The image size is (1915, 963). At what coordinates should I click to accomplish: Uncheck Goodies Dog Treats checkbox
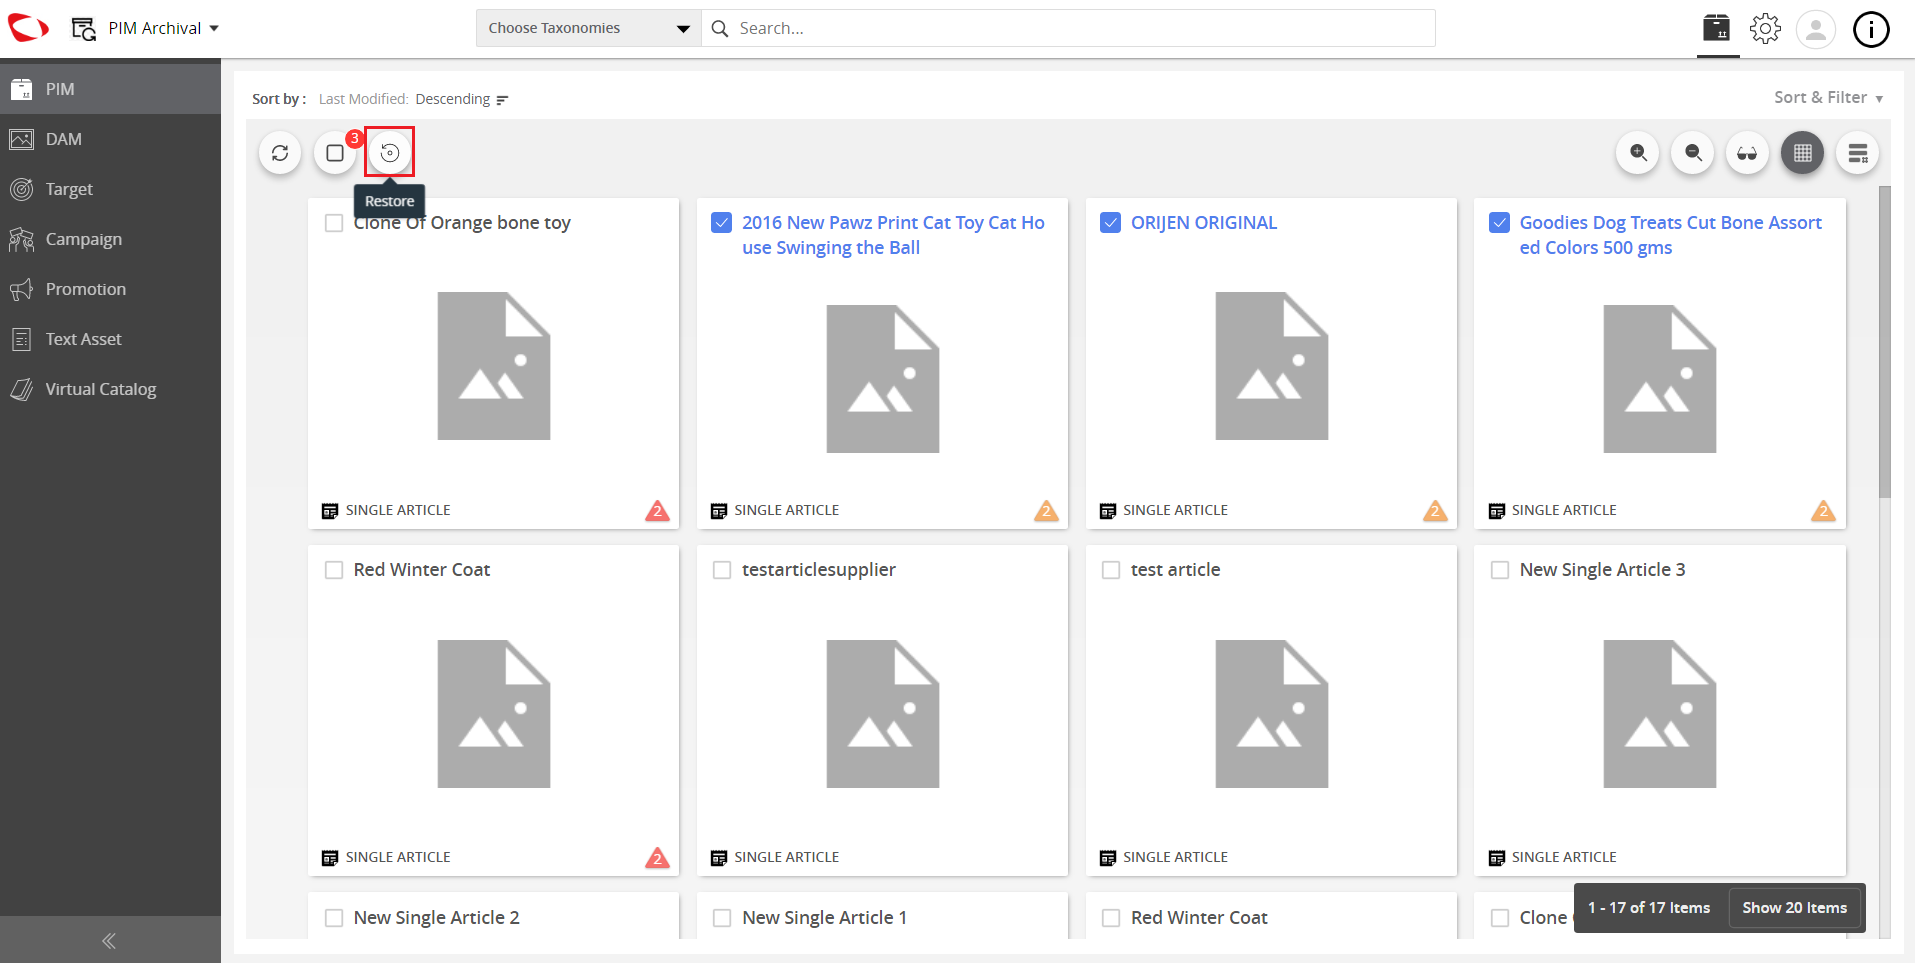[x=1499, y=222]
